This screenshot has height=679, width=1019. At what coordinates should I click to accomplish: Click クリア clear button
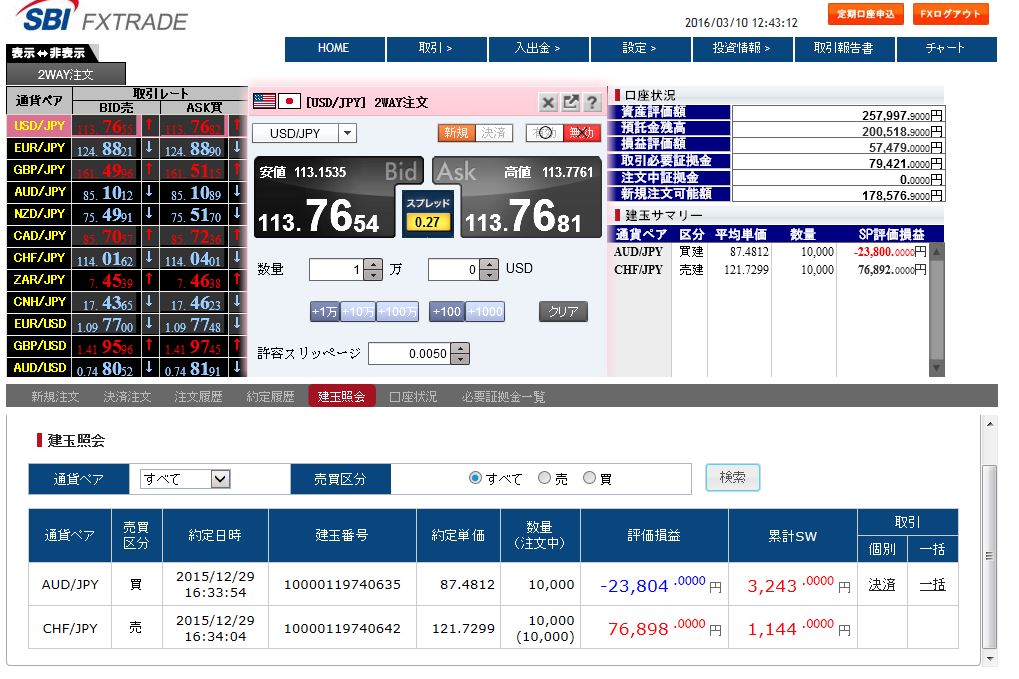click(563, 312)
